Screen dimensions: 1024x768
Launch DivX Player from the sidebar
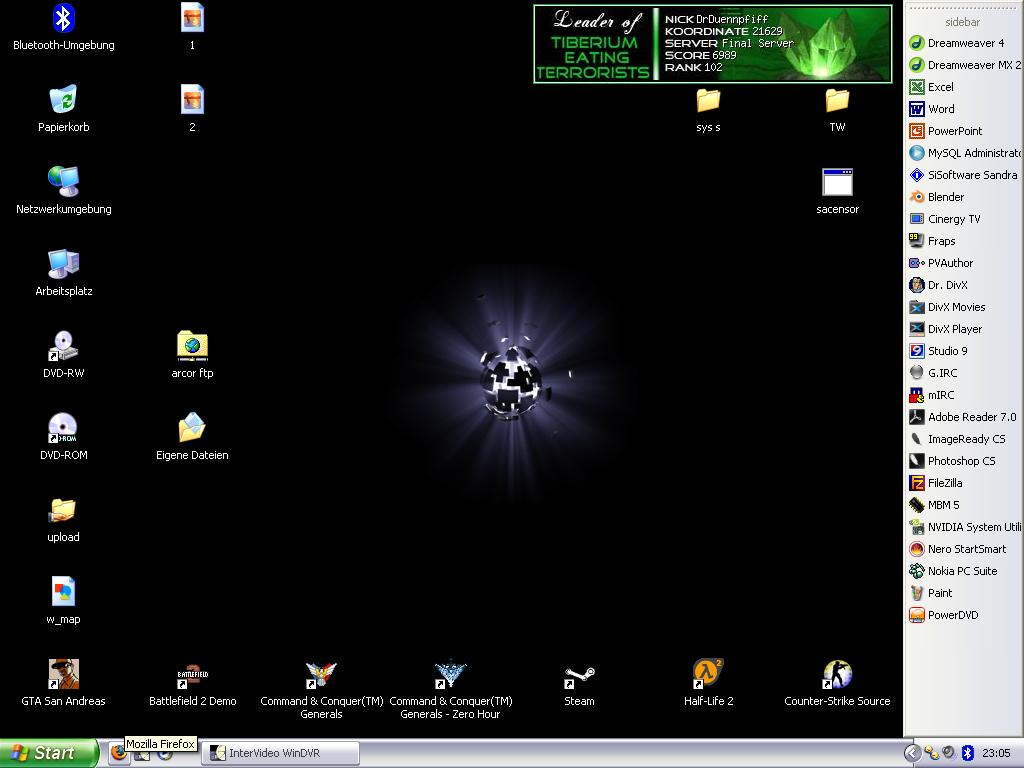[x=946, y=329]
